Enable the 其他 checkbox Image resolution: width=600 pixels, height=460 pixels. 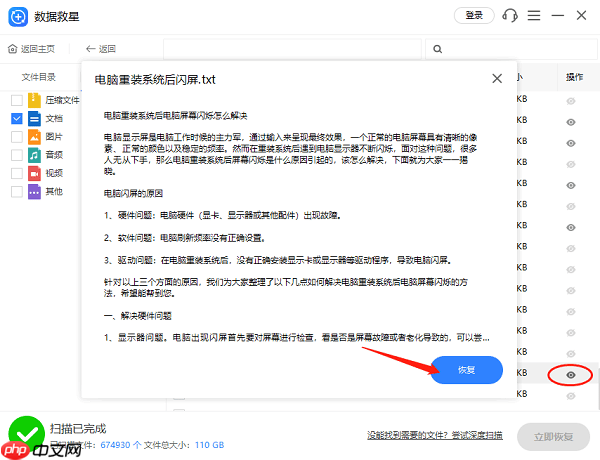click(x=16, y=191)
